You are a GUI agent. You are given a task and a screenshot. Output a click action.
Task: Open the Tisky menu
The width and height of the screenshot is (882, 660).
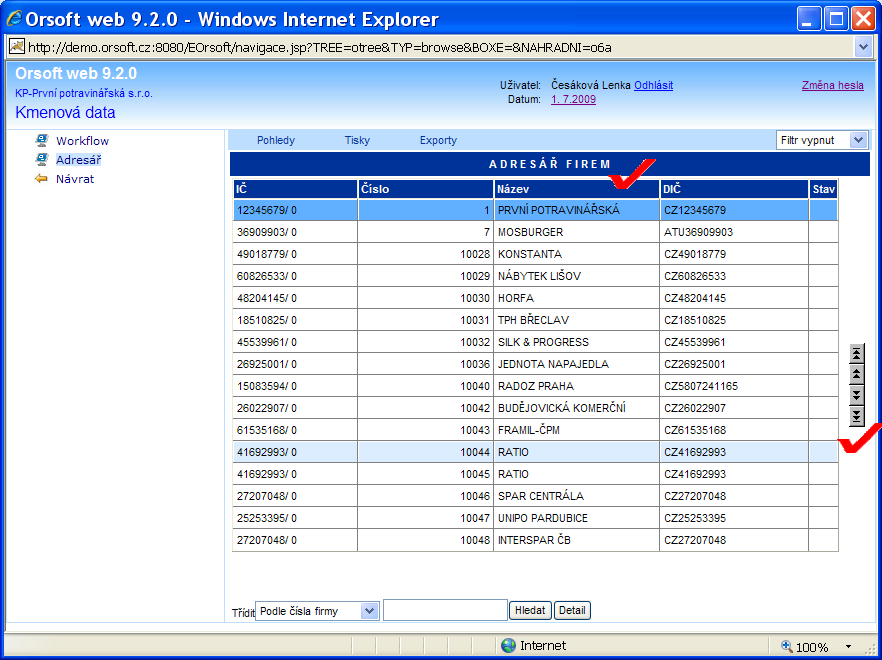(357, 140)
